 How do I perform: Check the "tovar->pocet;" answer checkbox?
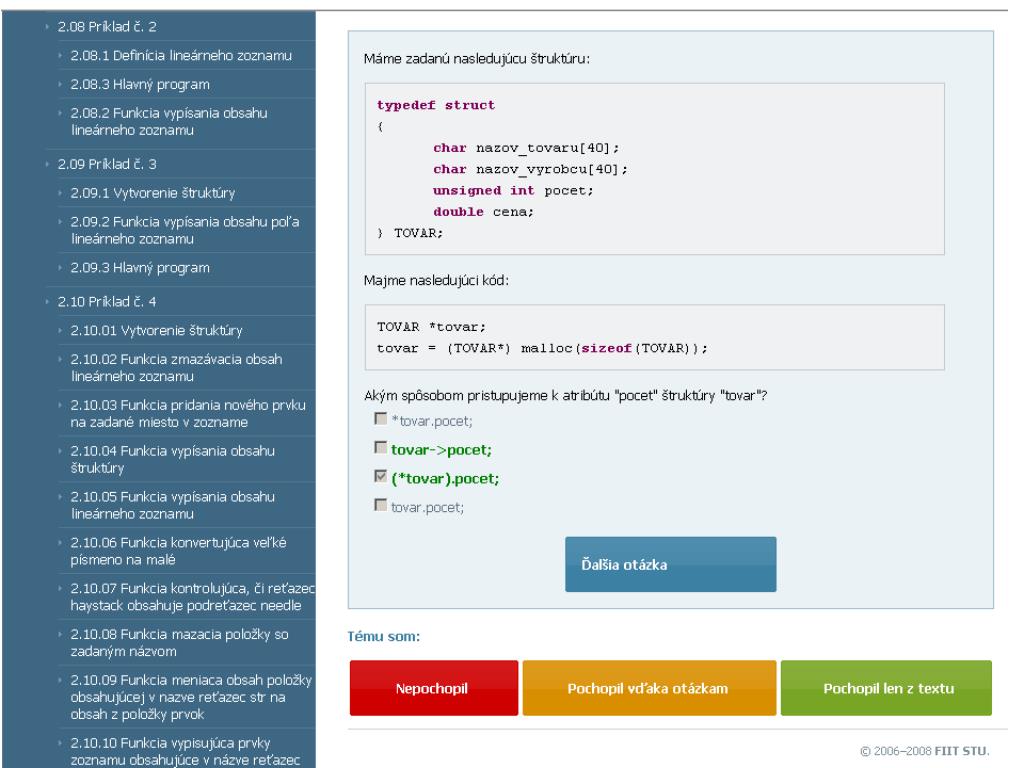point(381,447)
